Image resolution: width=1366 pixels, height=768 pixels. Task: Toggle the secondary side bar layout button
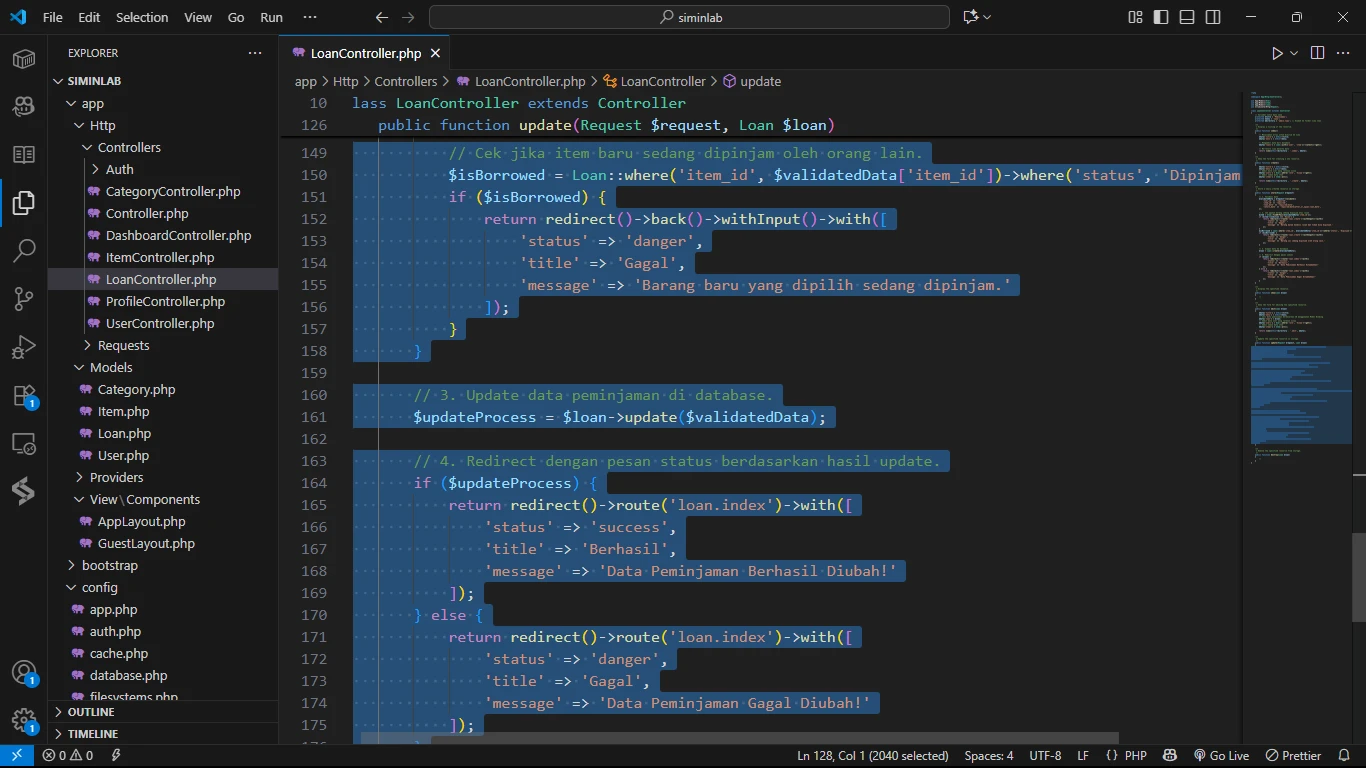pyautogui.click(x=1213, y=17)
